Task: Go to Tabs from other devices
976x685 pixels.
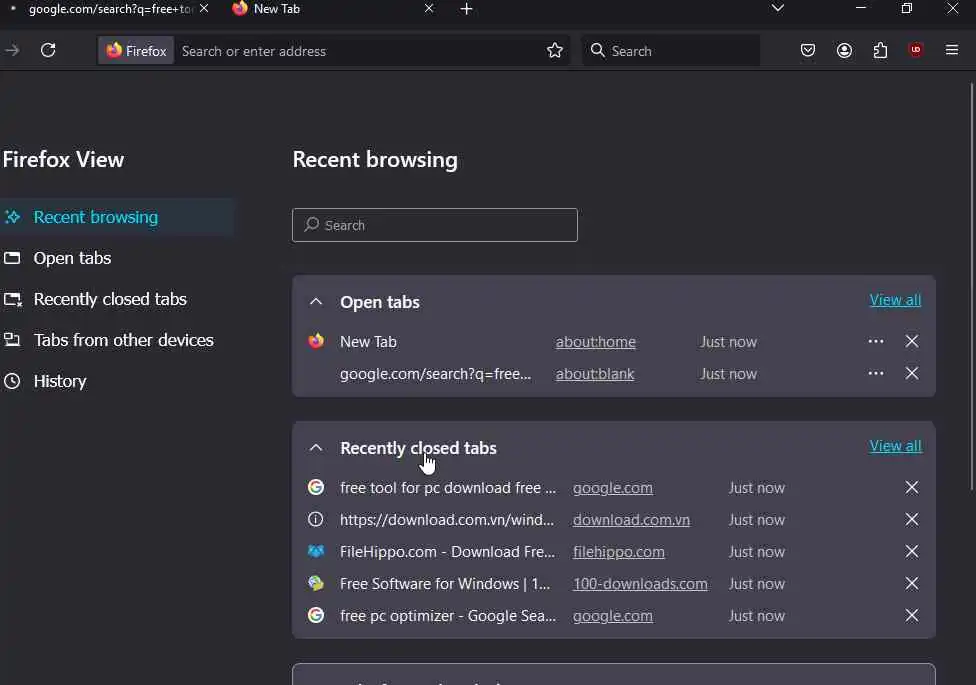Action: [123, 340]
